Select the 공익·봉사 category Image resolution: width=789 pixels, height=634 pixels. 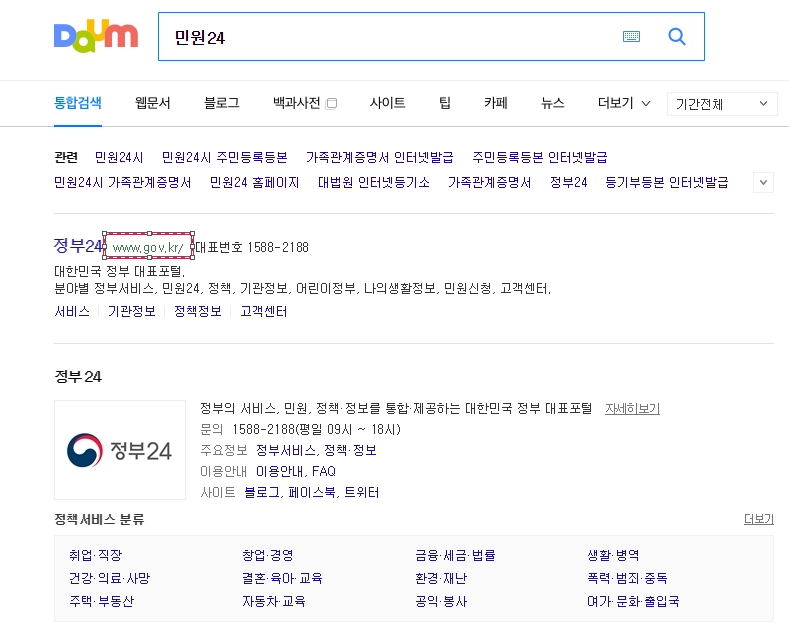441,601
